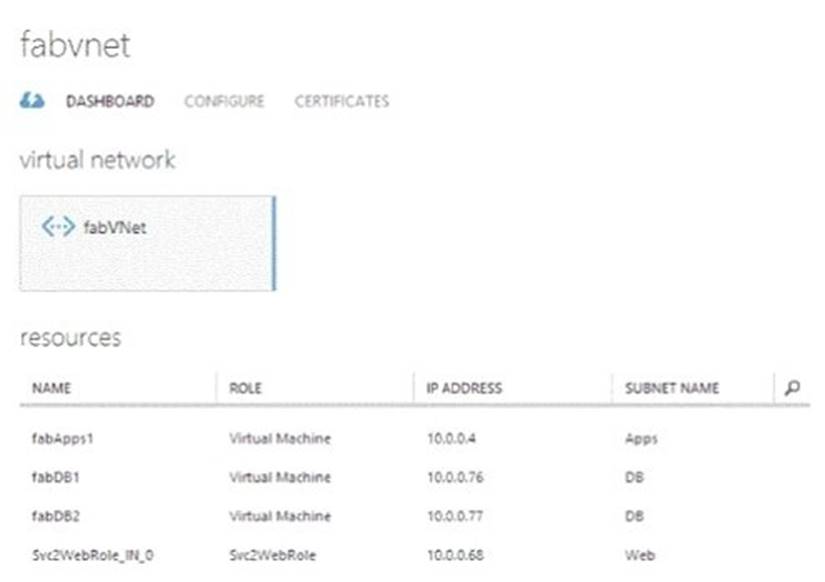Click the cloud quick start icon beside Dashboard
The image size is (825, 582).
pyautogui.click(x=32, y=101)
